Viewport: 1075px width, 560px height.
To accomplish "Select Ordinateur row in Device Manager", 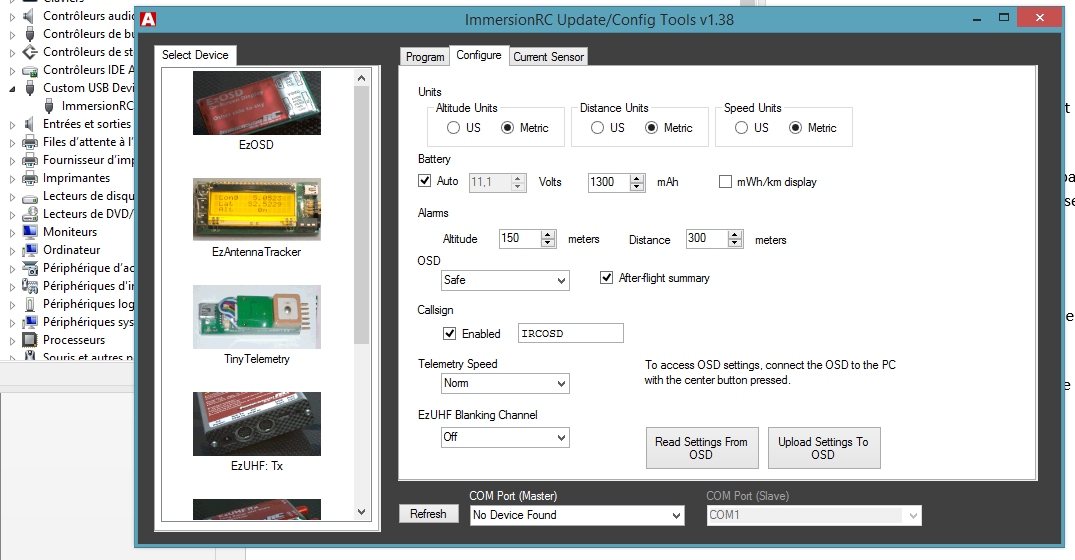I will [69, 249].
